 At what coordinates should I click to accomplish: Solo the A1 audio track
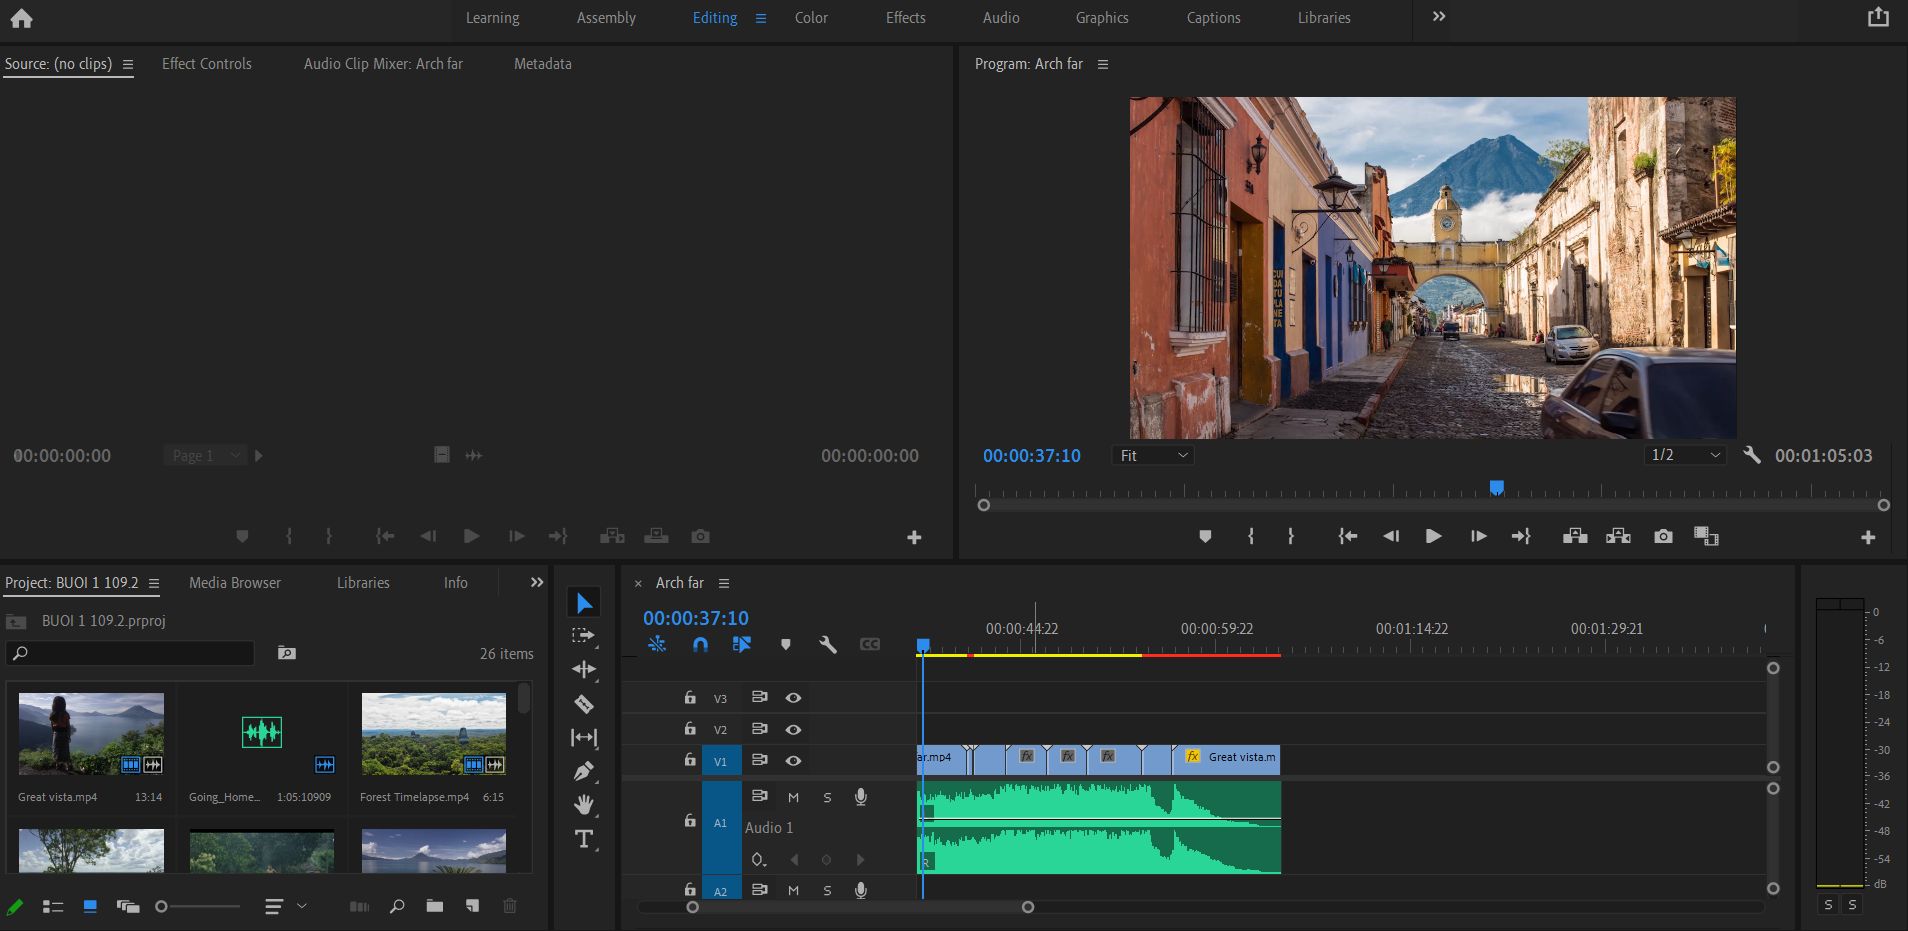click(827, 797)
